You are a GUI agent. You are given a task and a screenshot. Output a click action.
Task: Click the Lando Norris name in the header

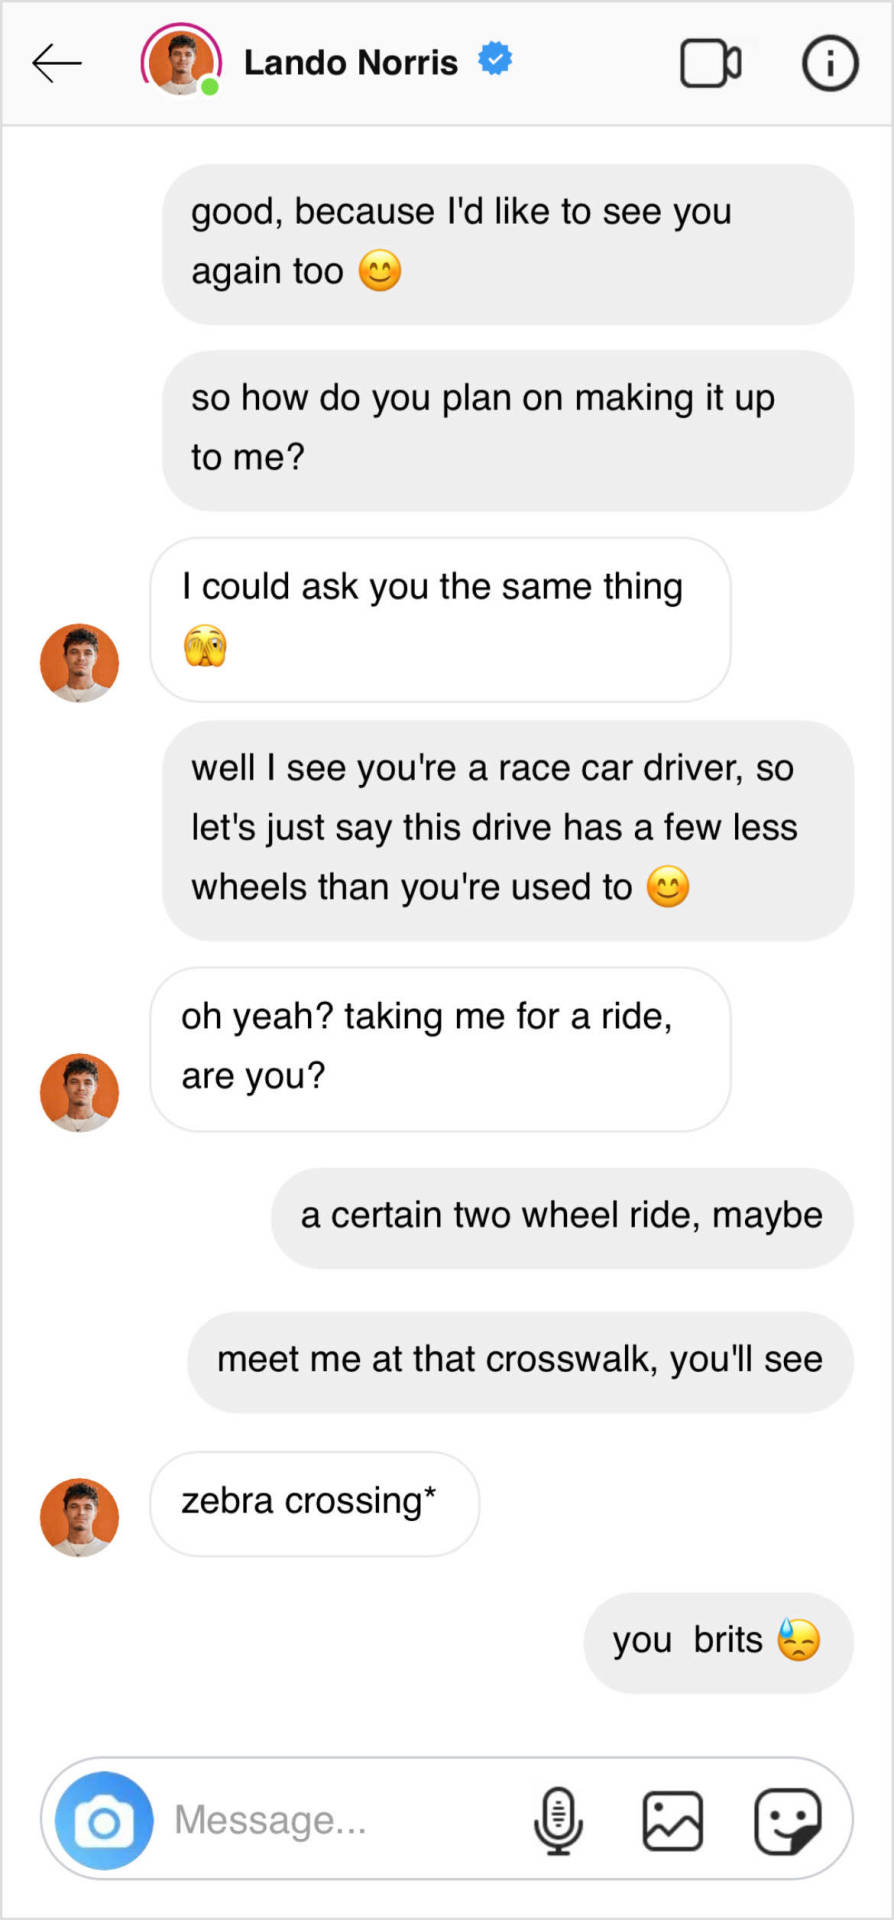point(350,63)
